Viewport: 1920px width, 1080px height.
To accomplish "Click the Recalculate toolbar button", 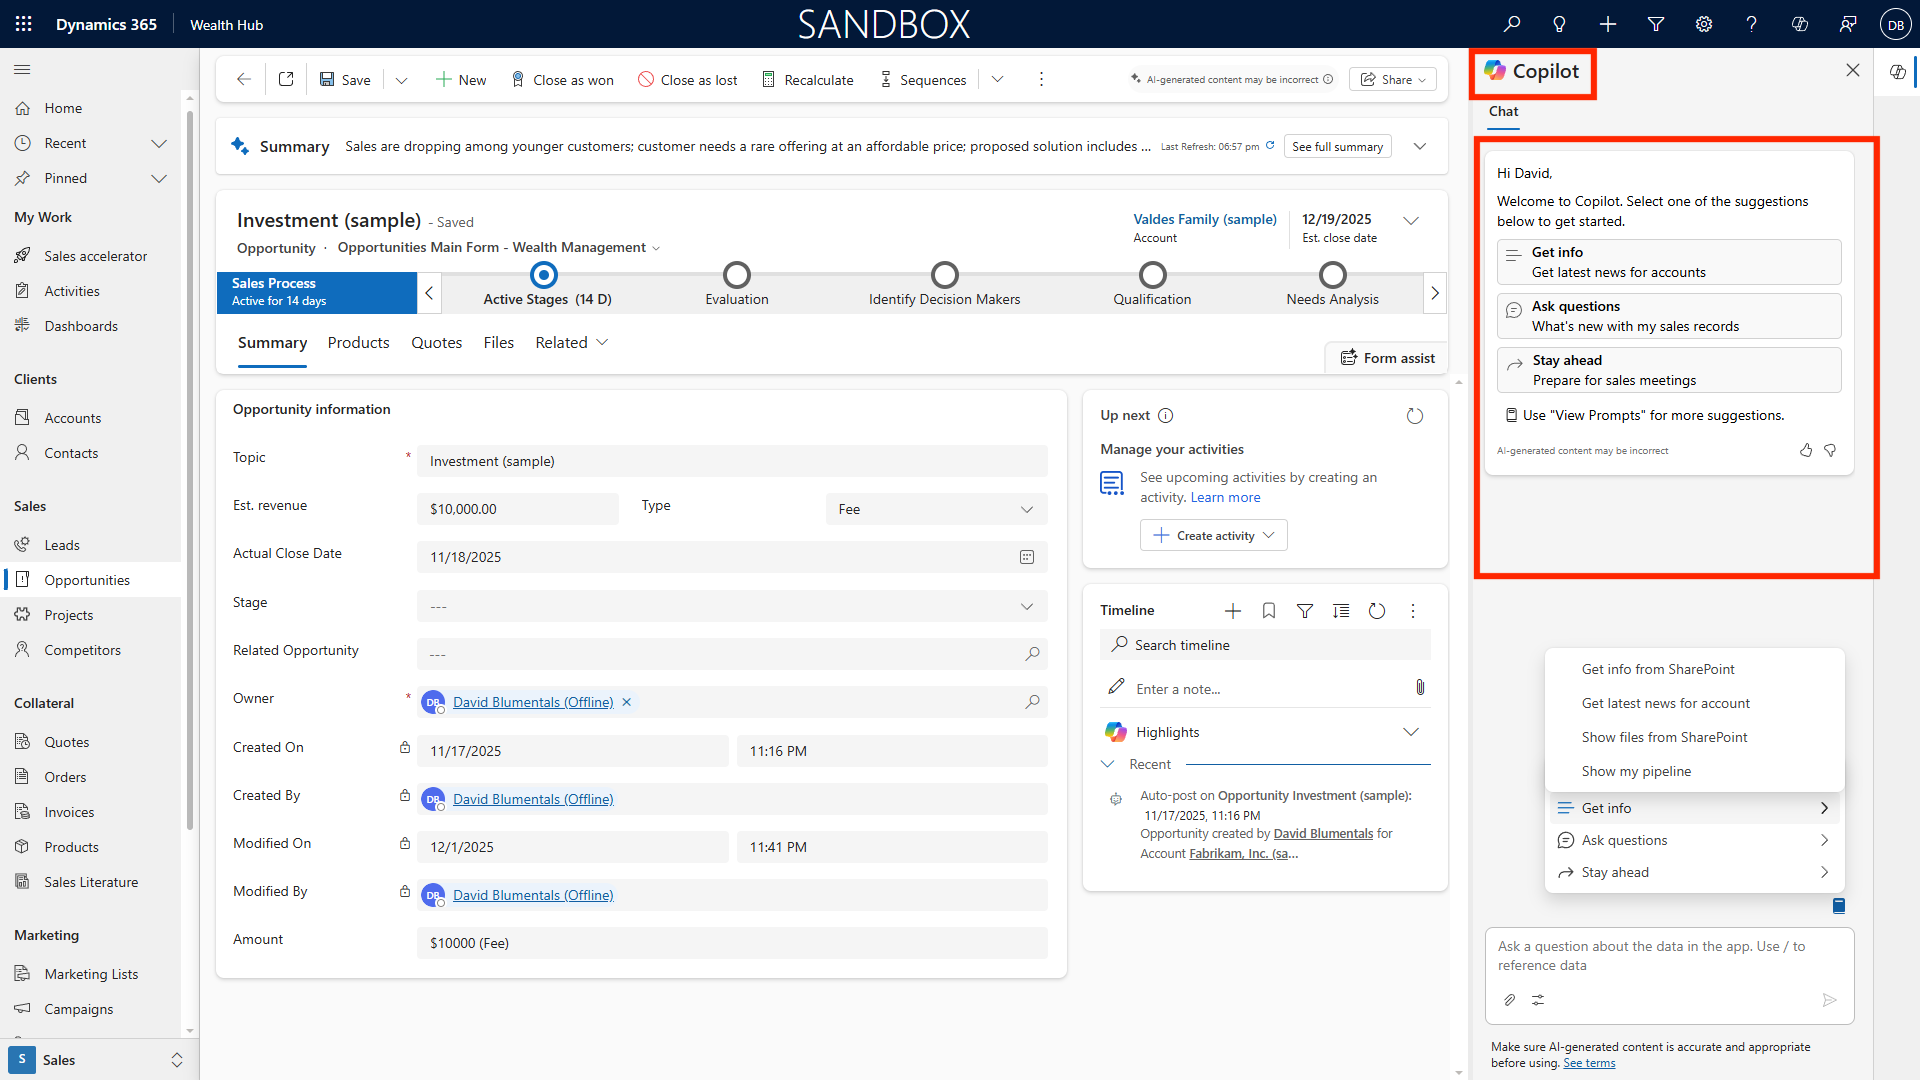I will (808, 80).
